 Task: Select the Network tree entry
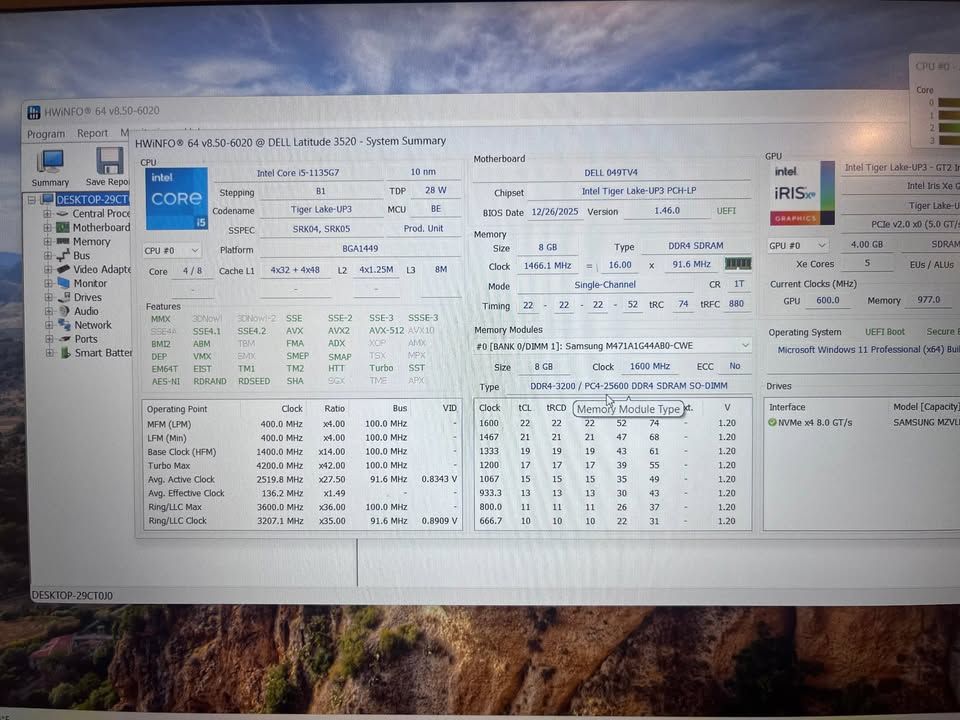click(x=93, y=325)
